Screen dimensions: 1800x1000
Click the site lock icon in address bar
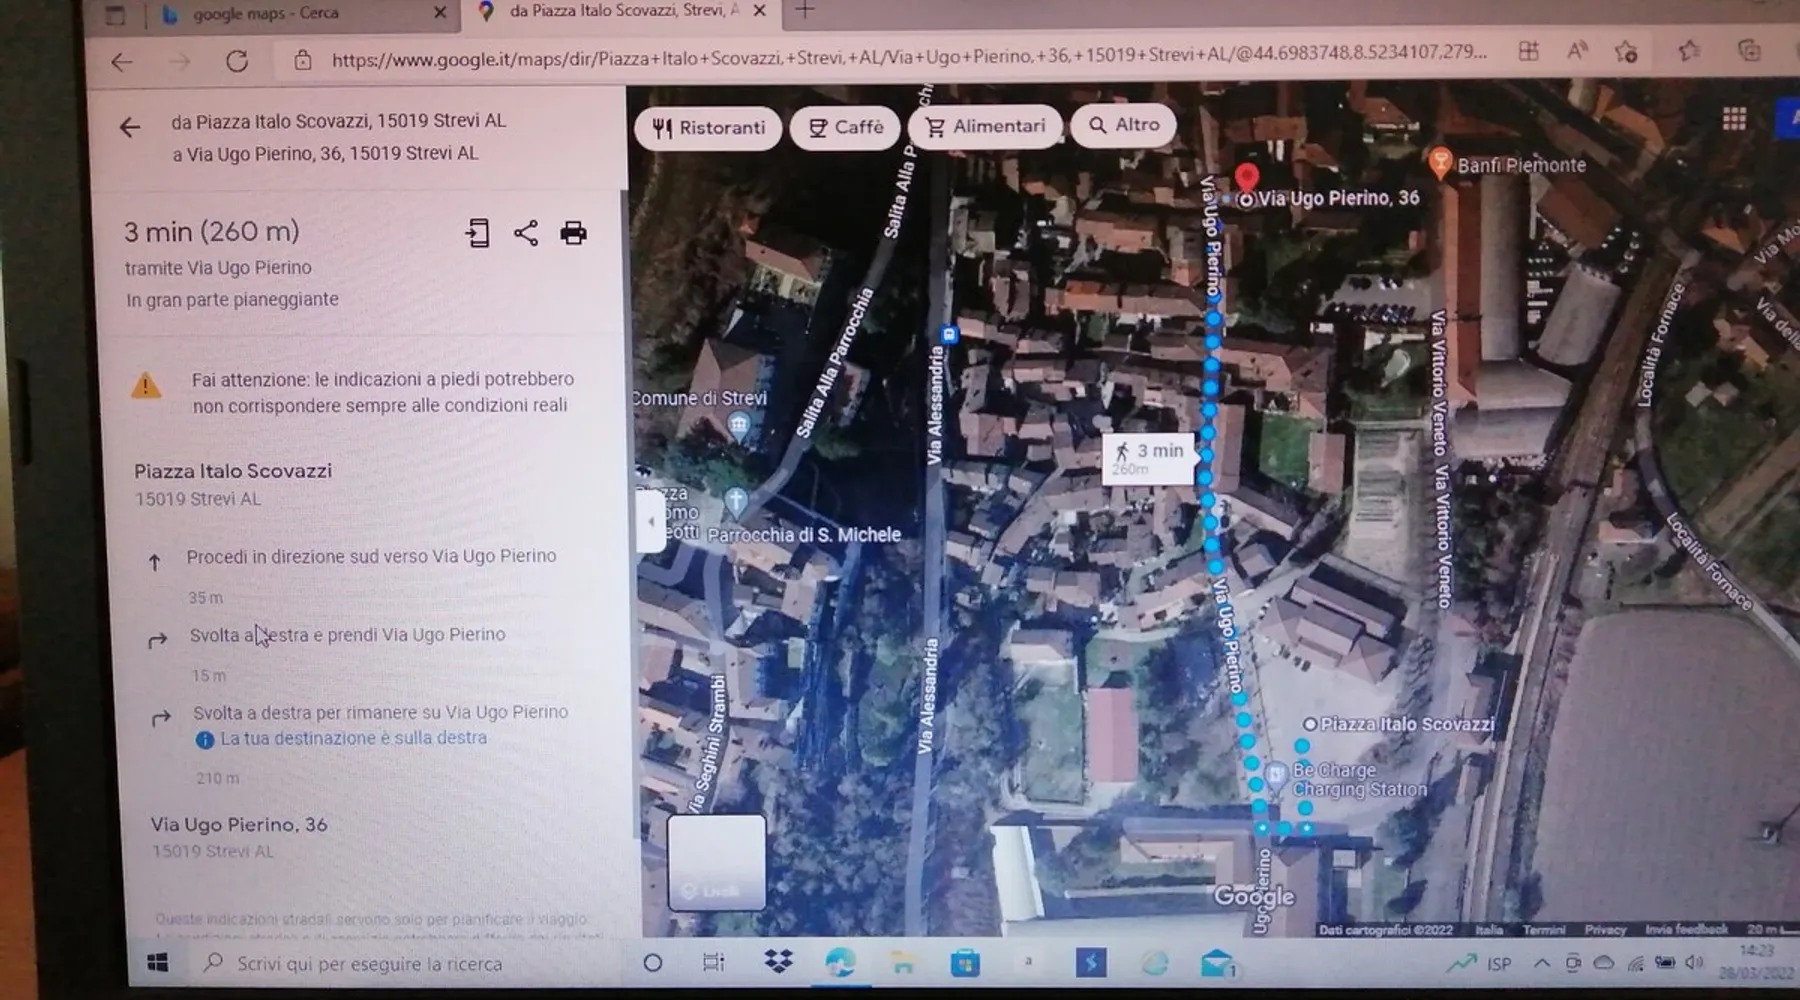pos(302,61)
